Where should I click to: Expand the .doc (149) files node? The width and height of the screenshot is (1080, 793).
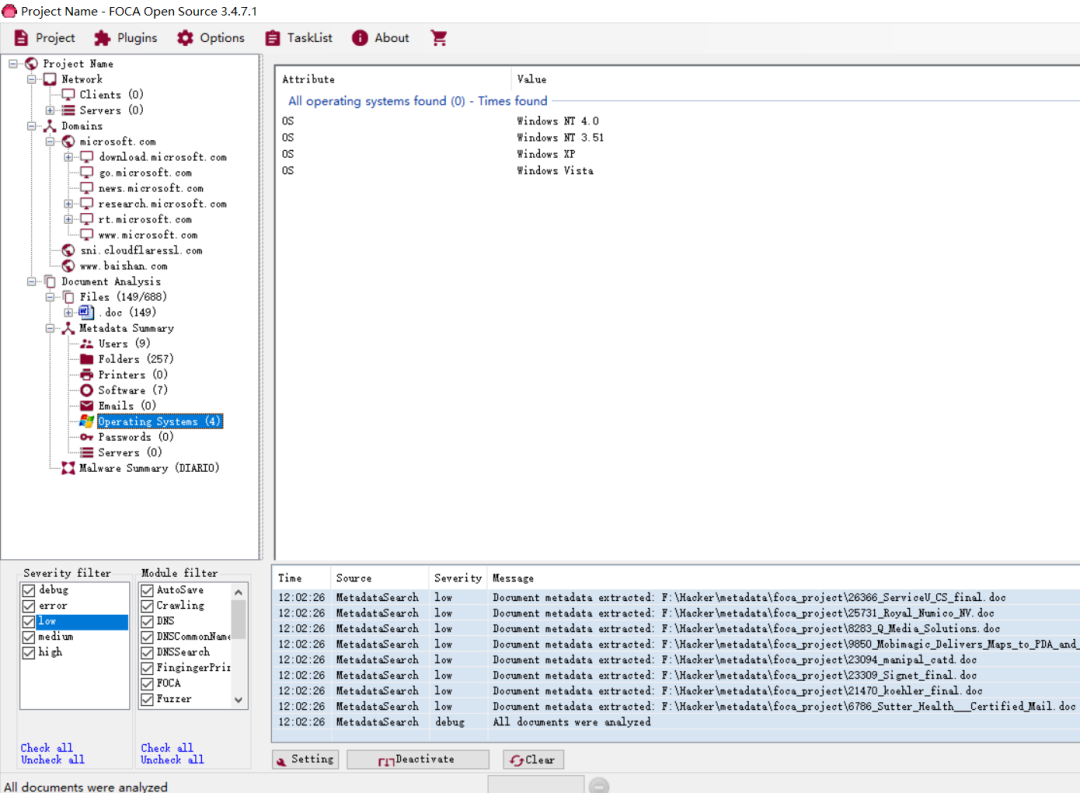tap(69, 312)
